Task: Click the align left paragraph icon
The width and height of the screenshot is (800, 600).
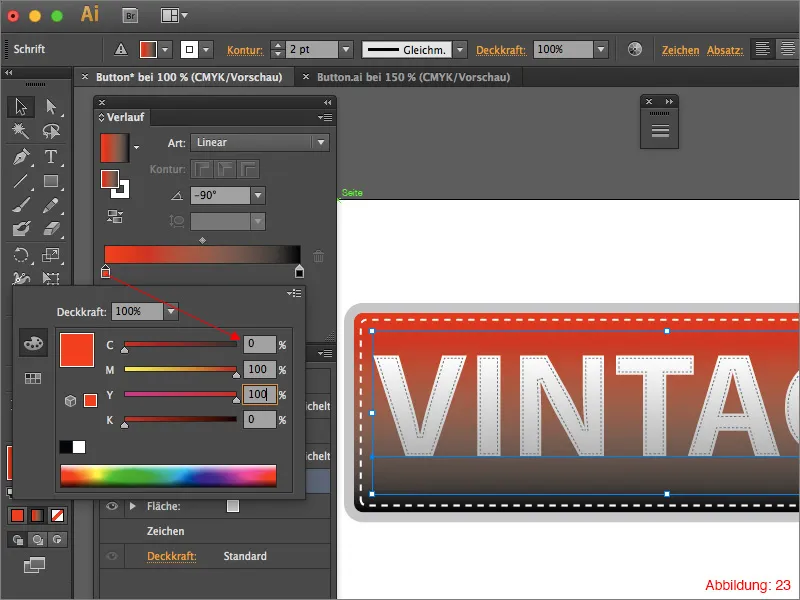Action: [x=763, y=49]
